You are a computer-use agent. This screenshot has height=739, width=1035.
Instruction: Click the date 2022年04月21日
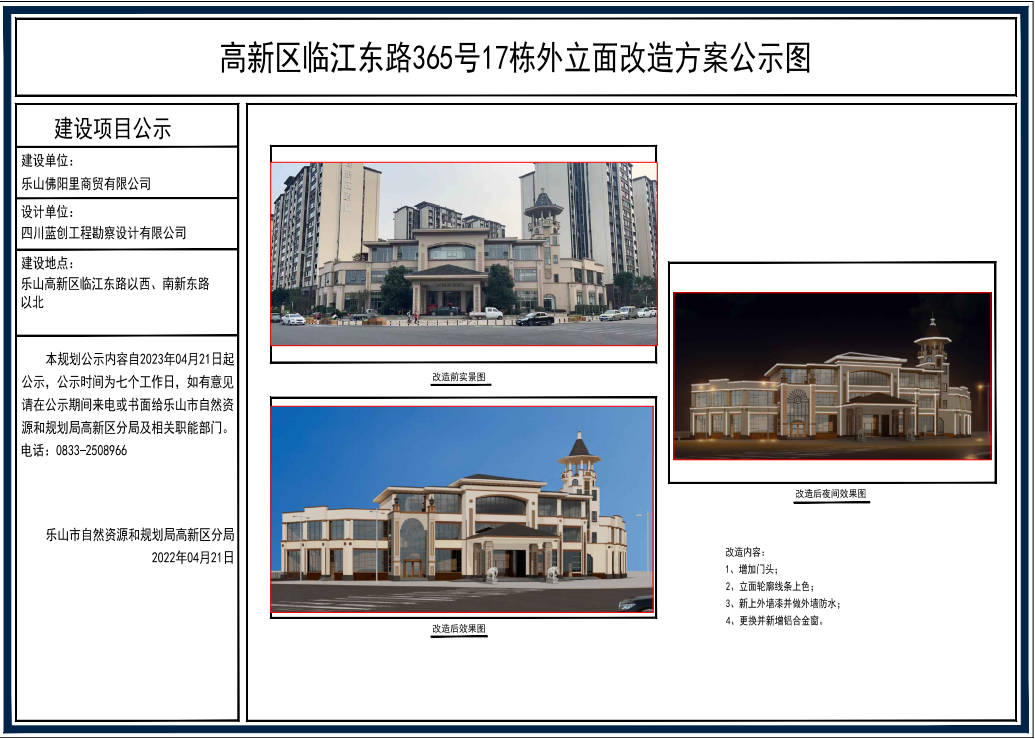pyautogui.click(x=192, y=557)
